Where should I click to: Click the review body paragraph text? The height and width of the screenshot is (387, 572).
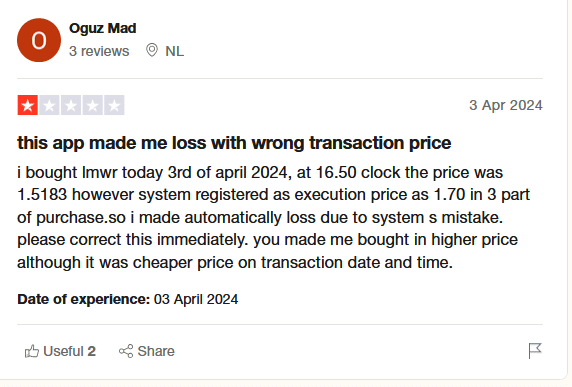pyautogui.click(x=273, y=217)
